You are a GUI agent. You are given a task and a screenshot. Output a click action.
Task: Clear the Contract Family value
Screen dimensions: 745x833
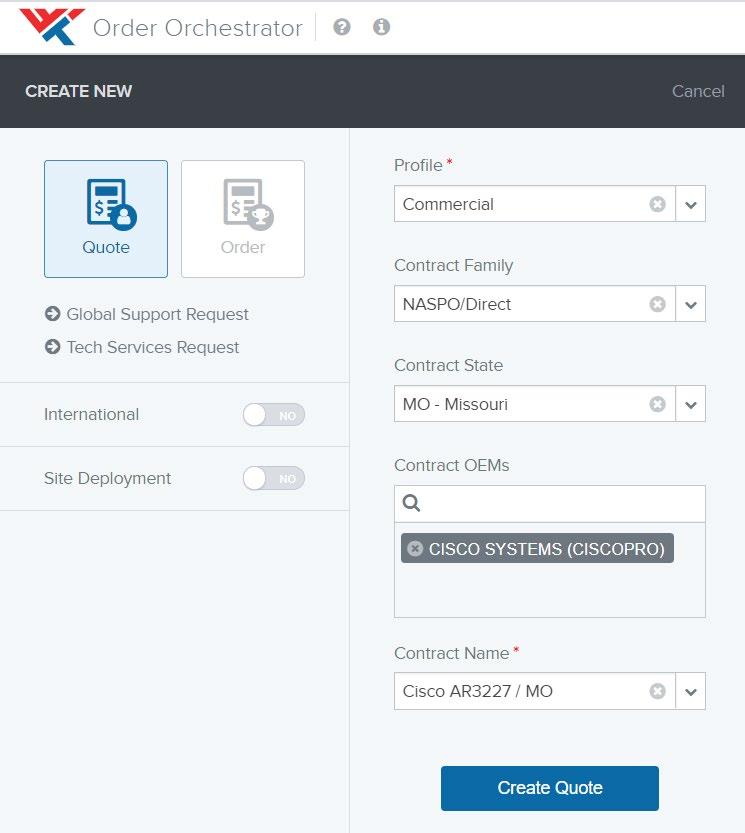click(x=657, y=304)
